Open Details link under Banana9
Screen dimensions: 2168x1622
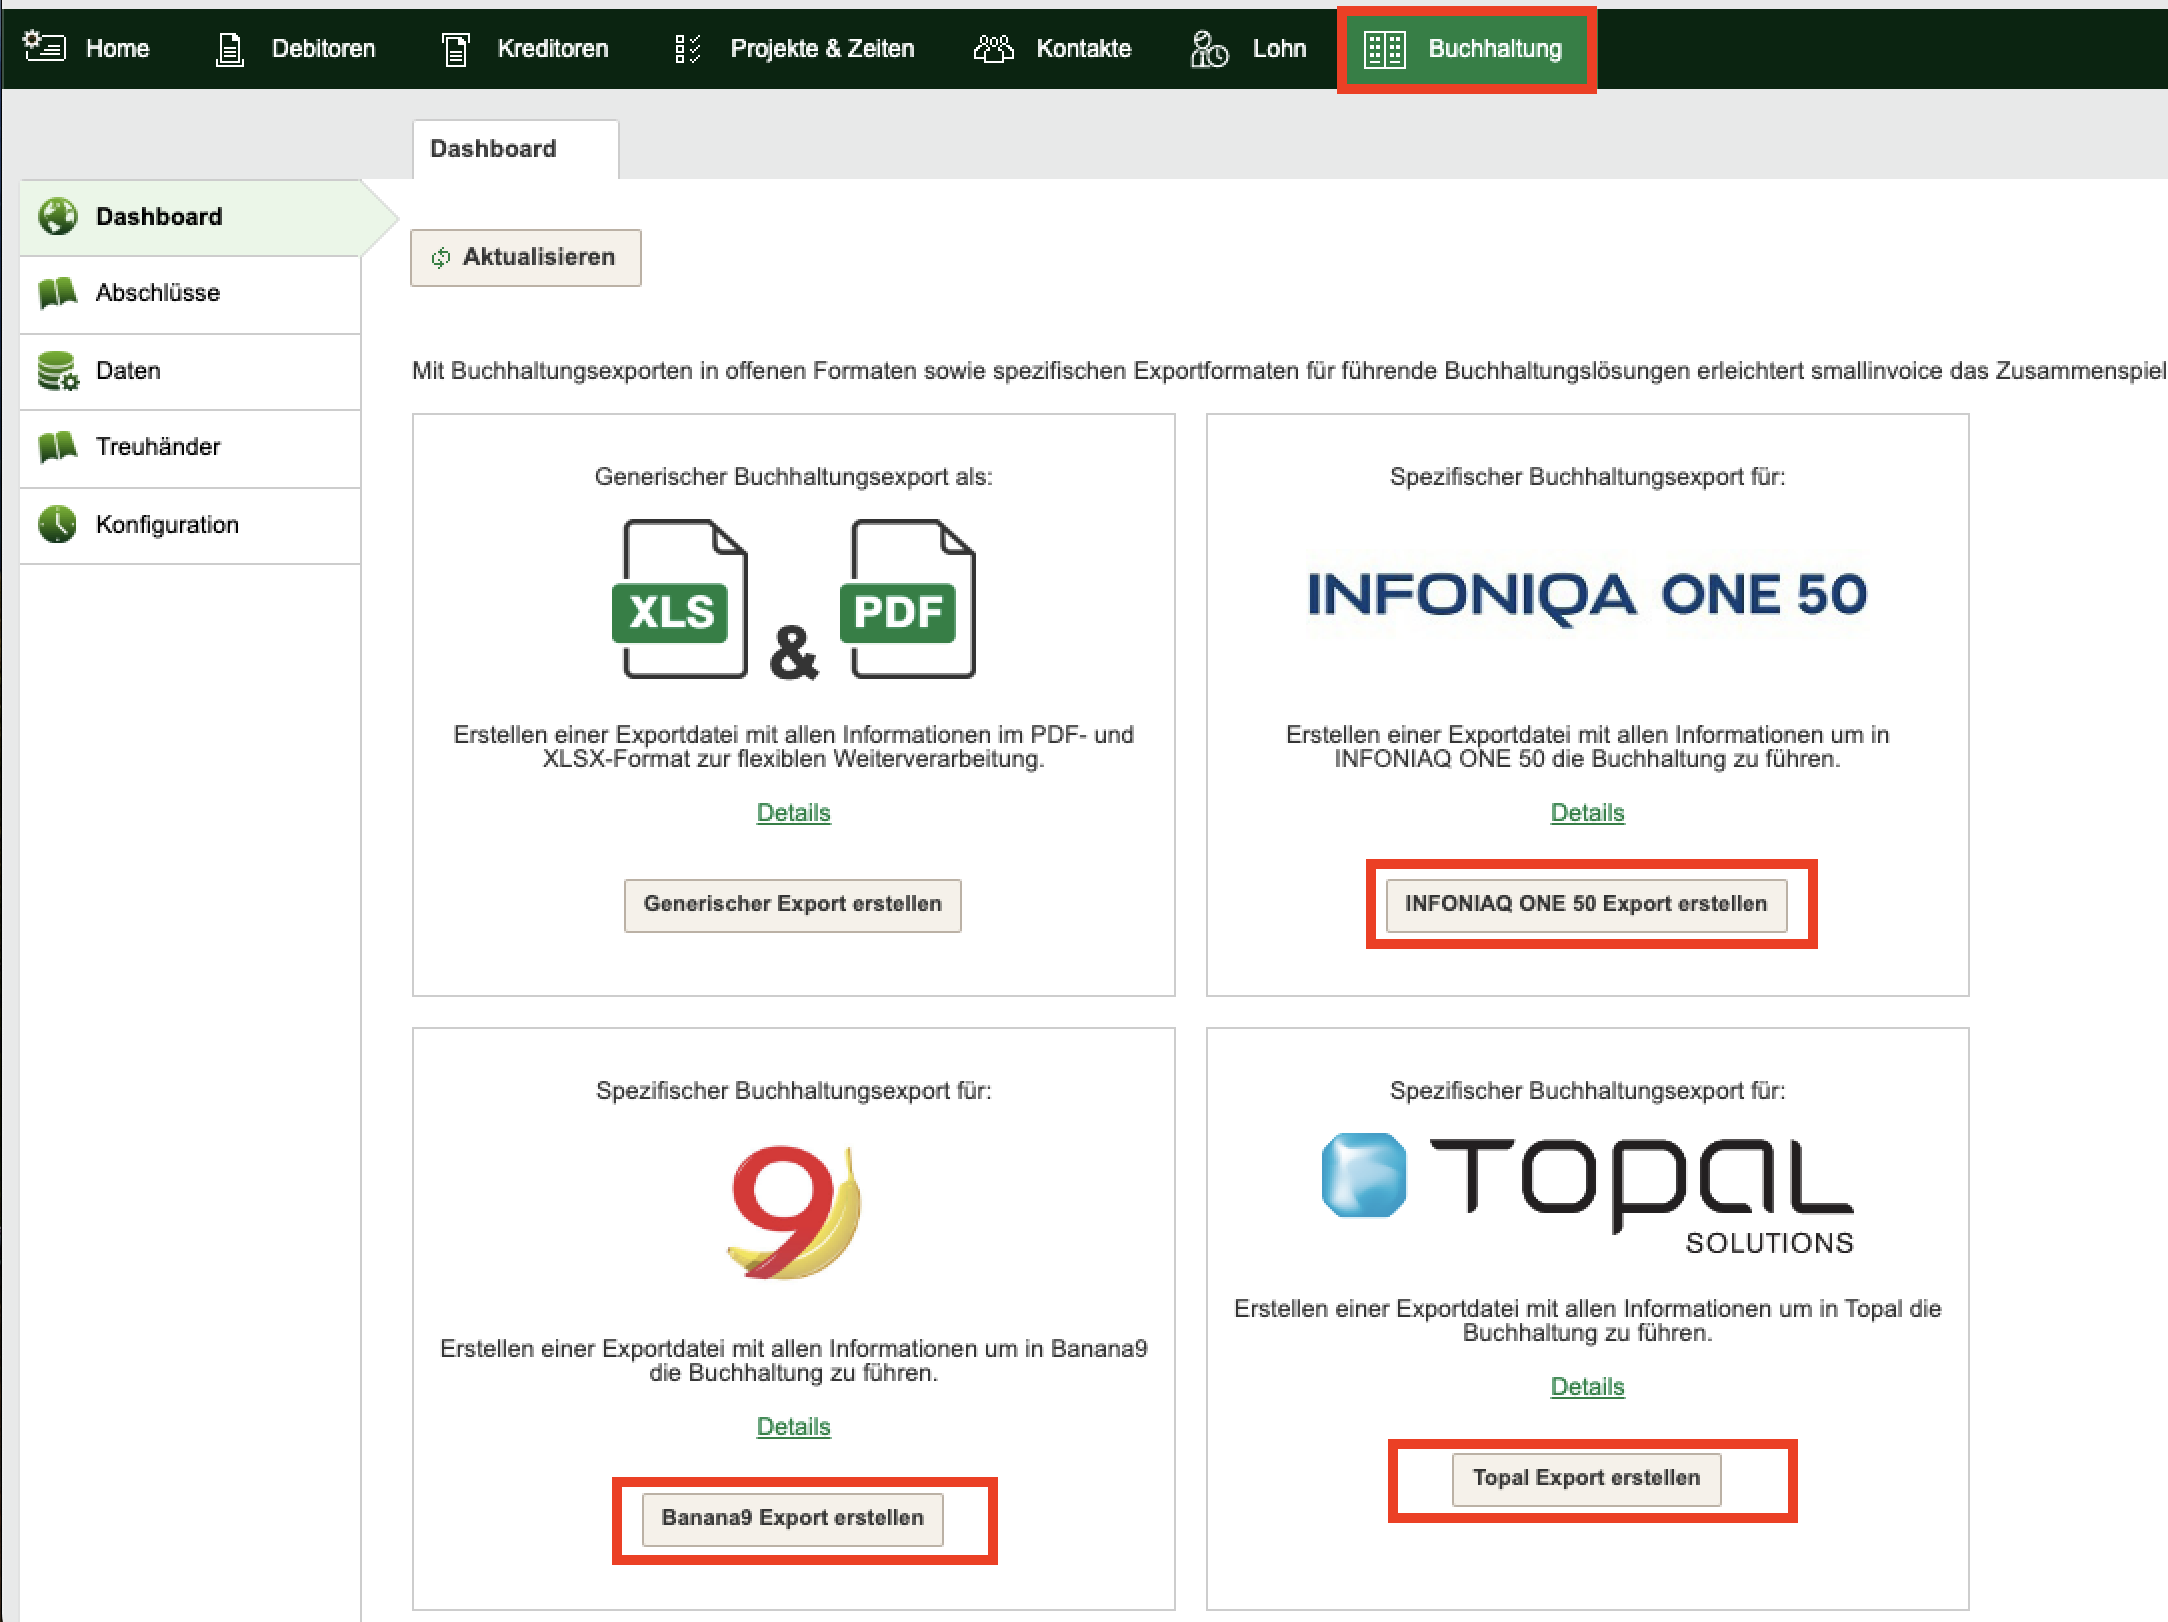click(793, 1427)
